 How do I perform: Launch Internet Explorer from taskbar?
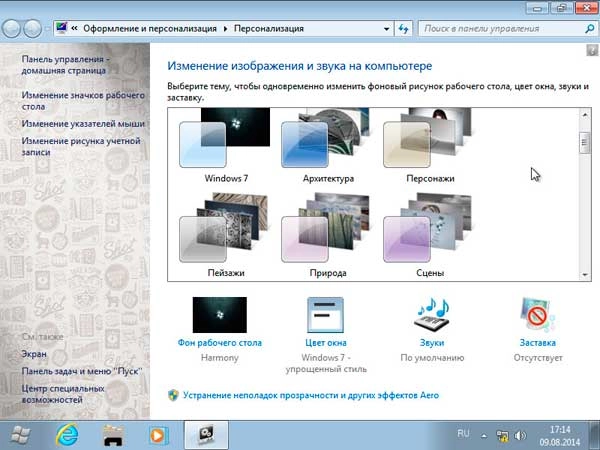[x=67, y=435]
